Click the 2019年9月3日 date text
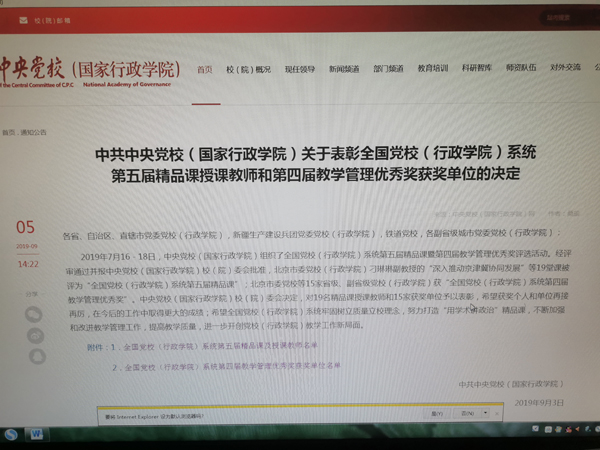Viewport: 600px width, 450px height. (539, 403)
